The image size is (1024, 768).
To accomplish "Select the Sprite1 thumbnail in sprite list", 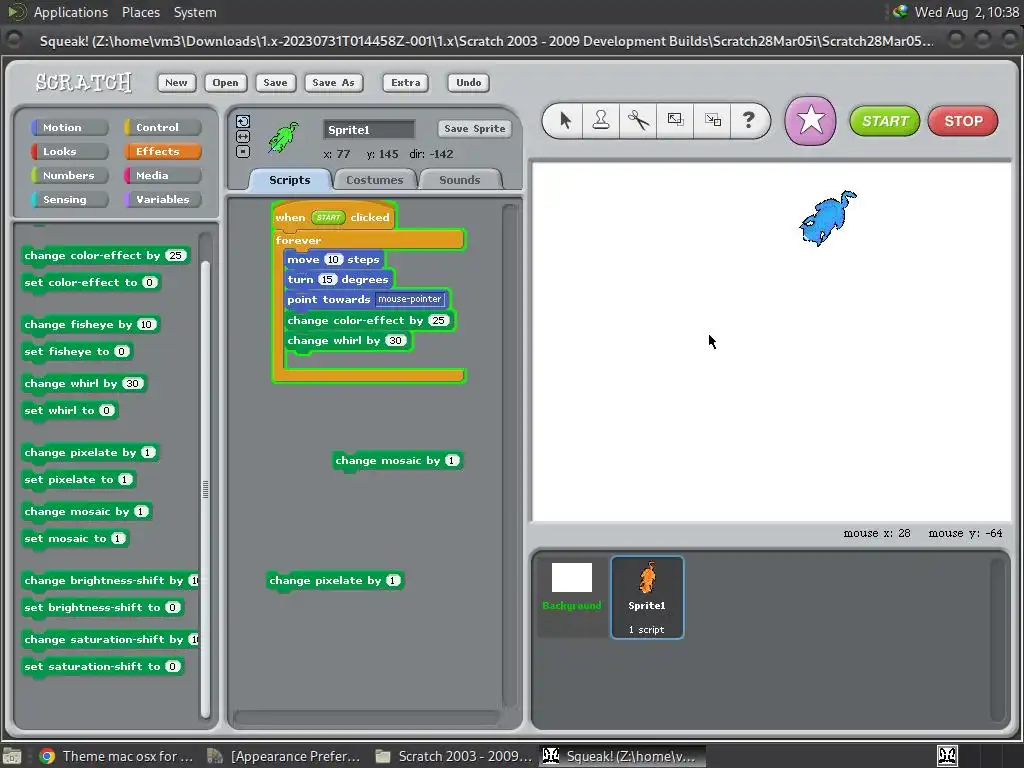I will [647, 598].
